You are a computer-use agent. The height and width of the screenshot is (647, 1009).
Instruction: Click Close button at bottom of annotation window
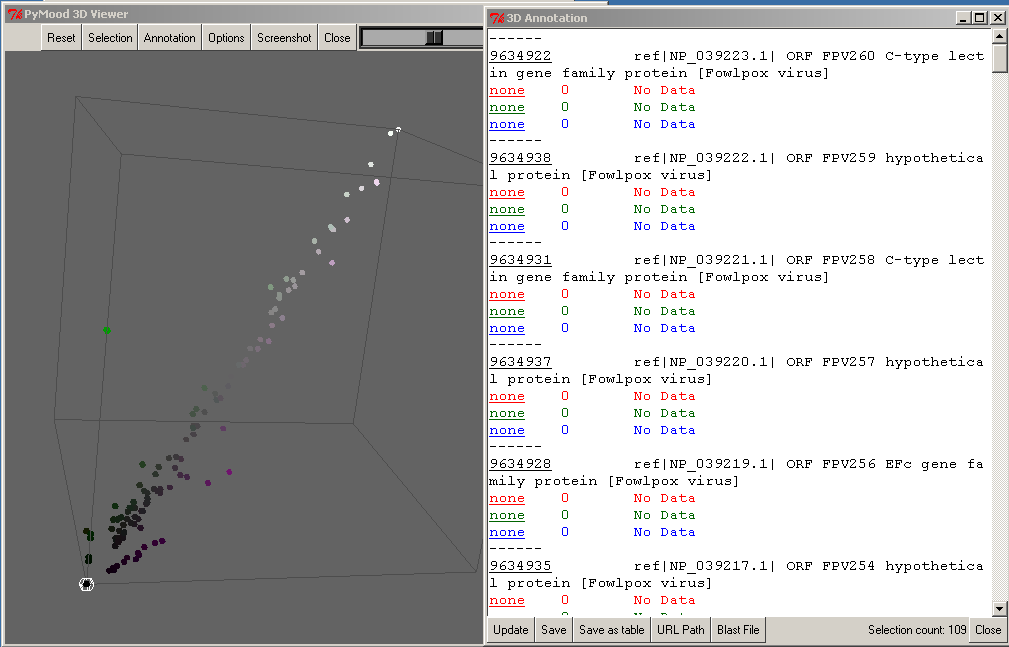tap(987, 630)
